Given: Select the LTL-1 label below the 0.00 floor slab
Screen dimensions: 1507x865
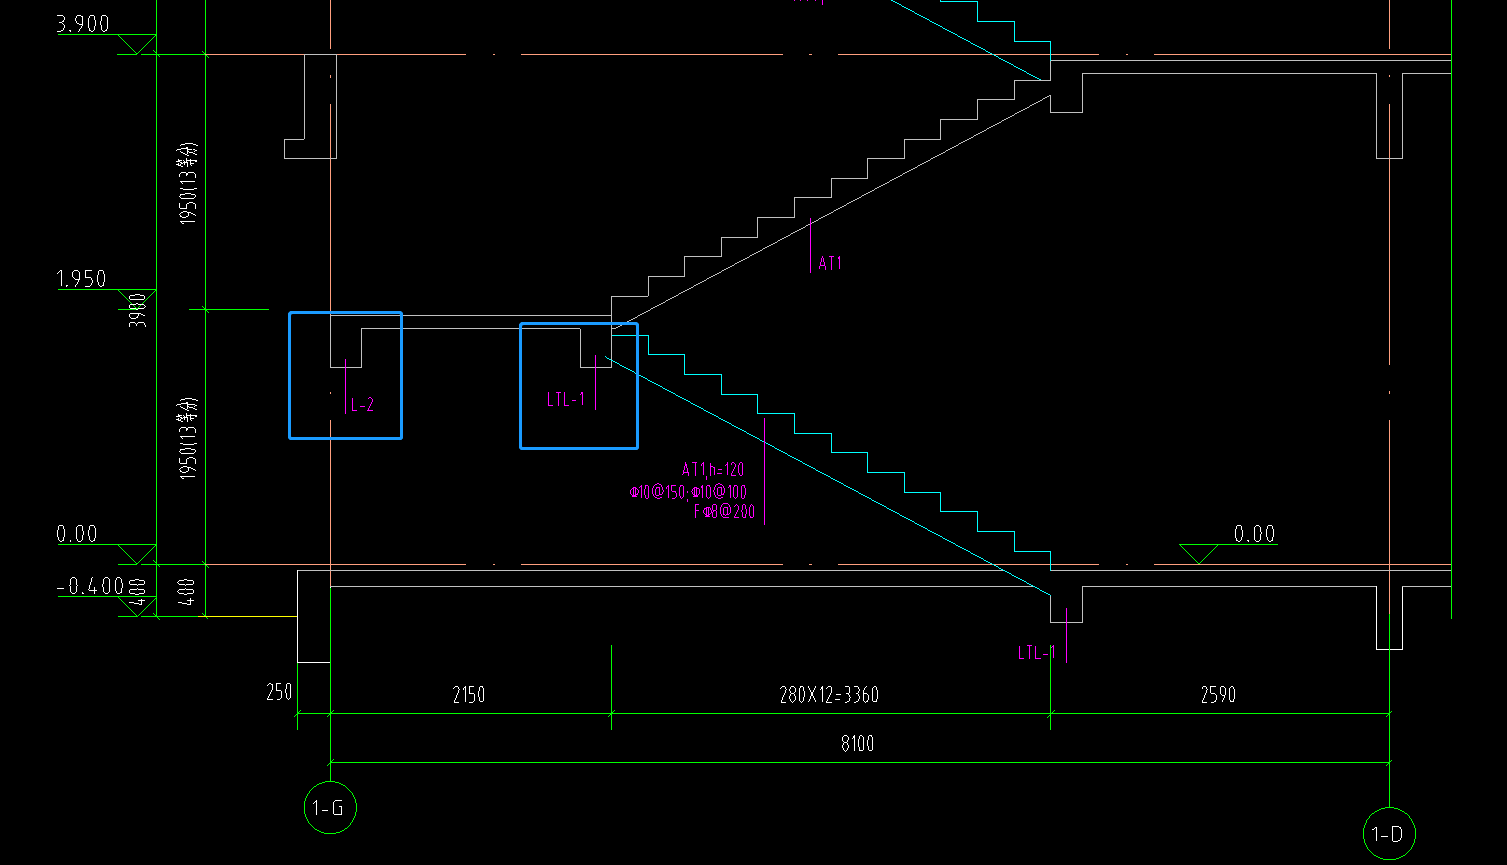Looking at the screenshot, I should 1037,653.
